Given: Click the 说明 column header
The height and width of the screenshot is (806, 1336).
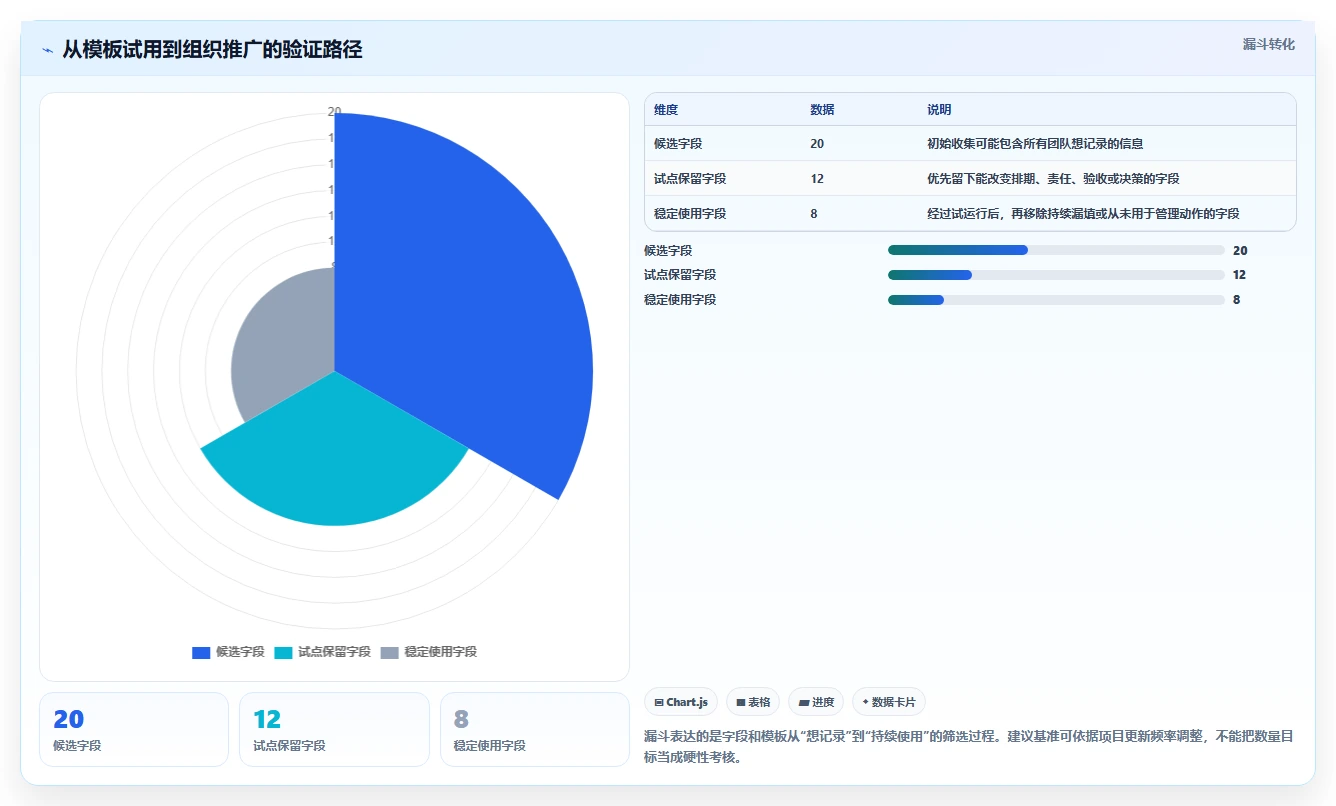Looking at the screenshot, I should [939, 110].
